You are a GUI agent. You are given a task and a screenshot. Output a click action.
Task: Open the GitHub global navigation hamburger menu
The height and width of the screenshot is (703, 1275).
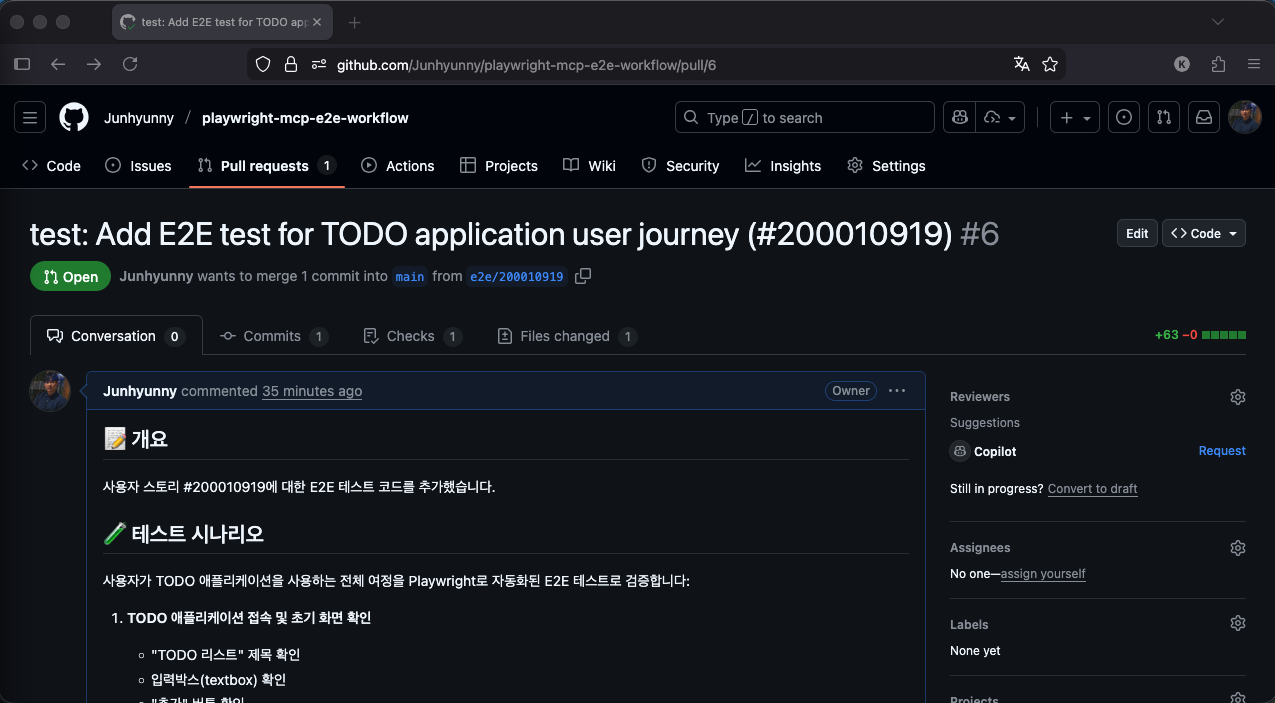30,117
